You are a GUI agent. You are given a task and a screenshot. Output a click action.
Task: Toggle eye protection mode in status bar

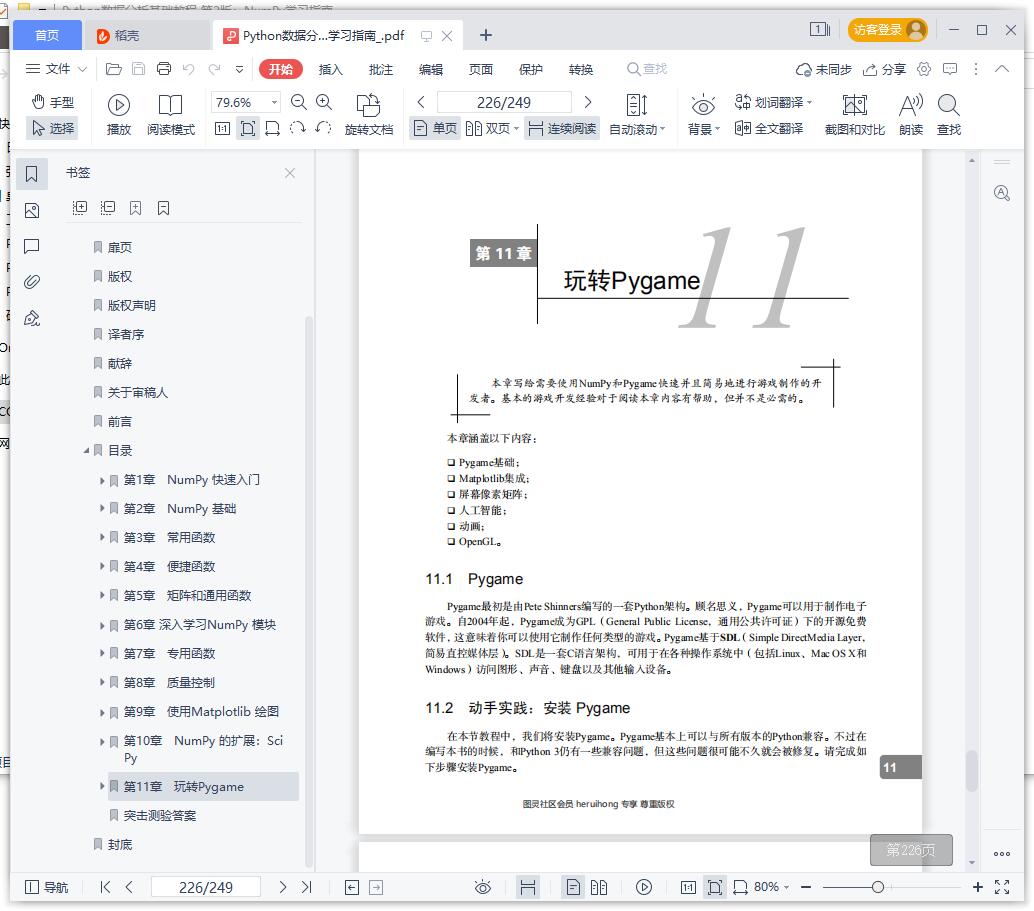coord(483,887)
